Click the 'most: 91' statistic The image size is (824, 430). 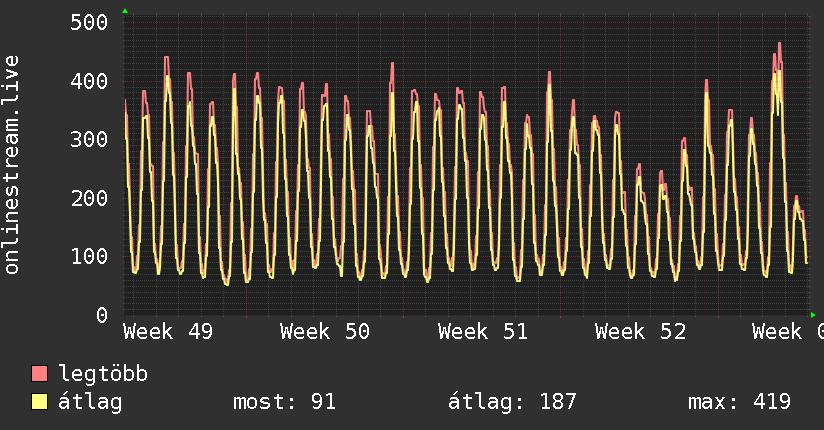[284, 402]
